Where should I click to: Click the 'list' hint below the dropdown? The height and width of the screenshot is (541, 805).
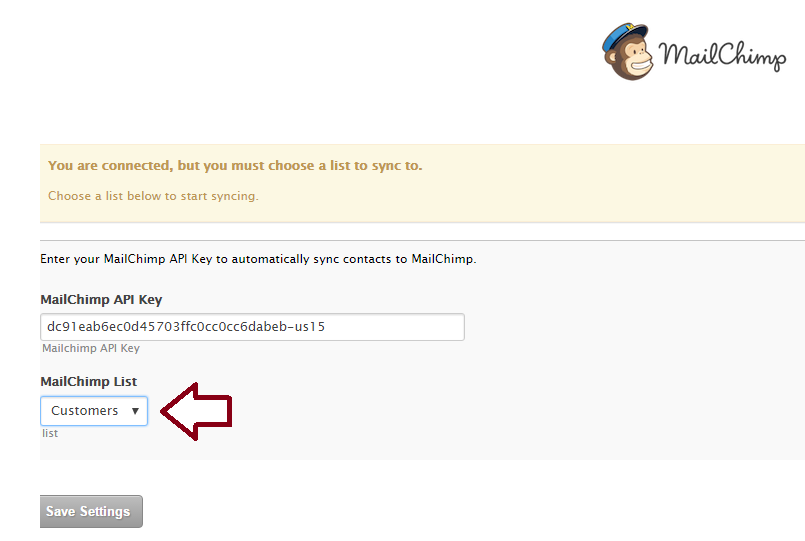[50, 433]
